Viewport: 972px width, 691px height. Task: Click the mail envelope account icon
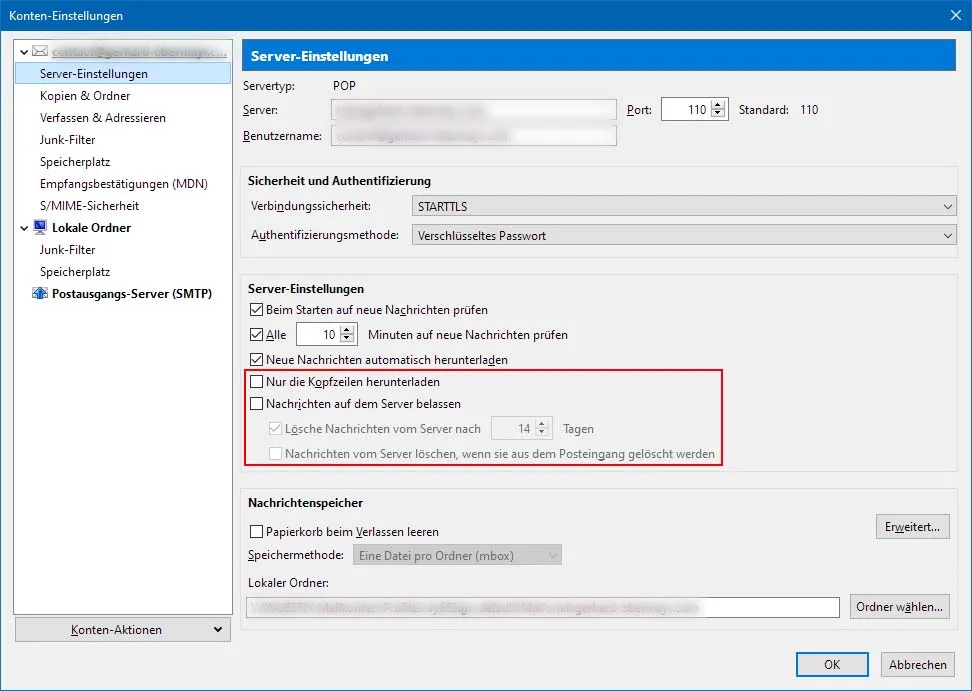click(x=40, y=51)
